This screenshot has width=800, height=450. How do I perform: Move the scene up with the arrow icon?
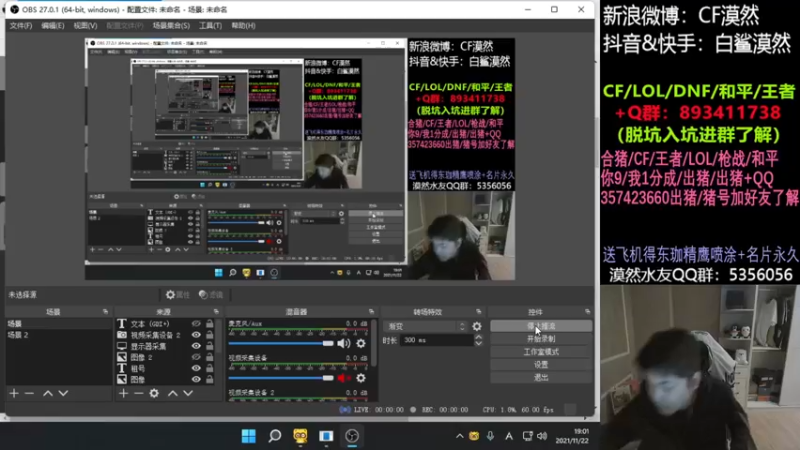pyautogui.click(x=47, y=393)
